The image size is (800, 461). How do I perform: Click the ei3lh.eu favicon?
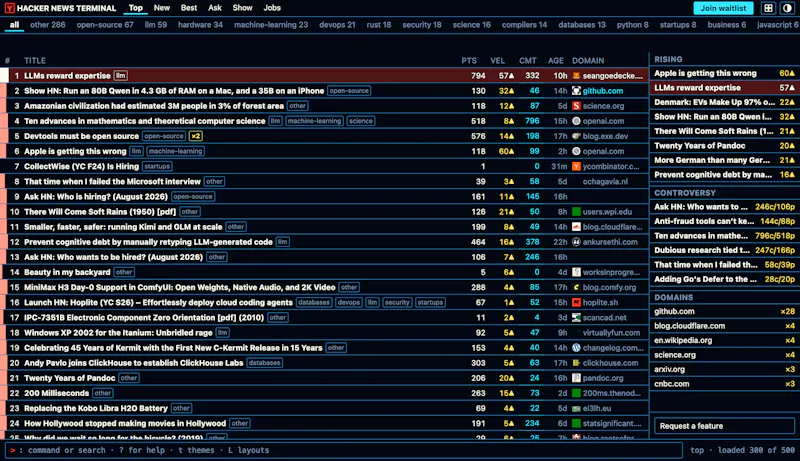pos(576,408)
